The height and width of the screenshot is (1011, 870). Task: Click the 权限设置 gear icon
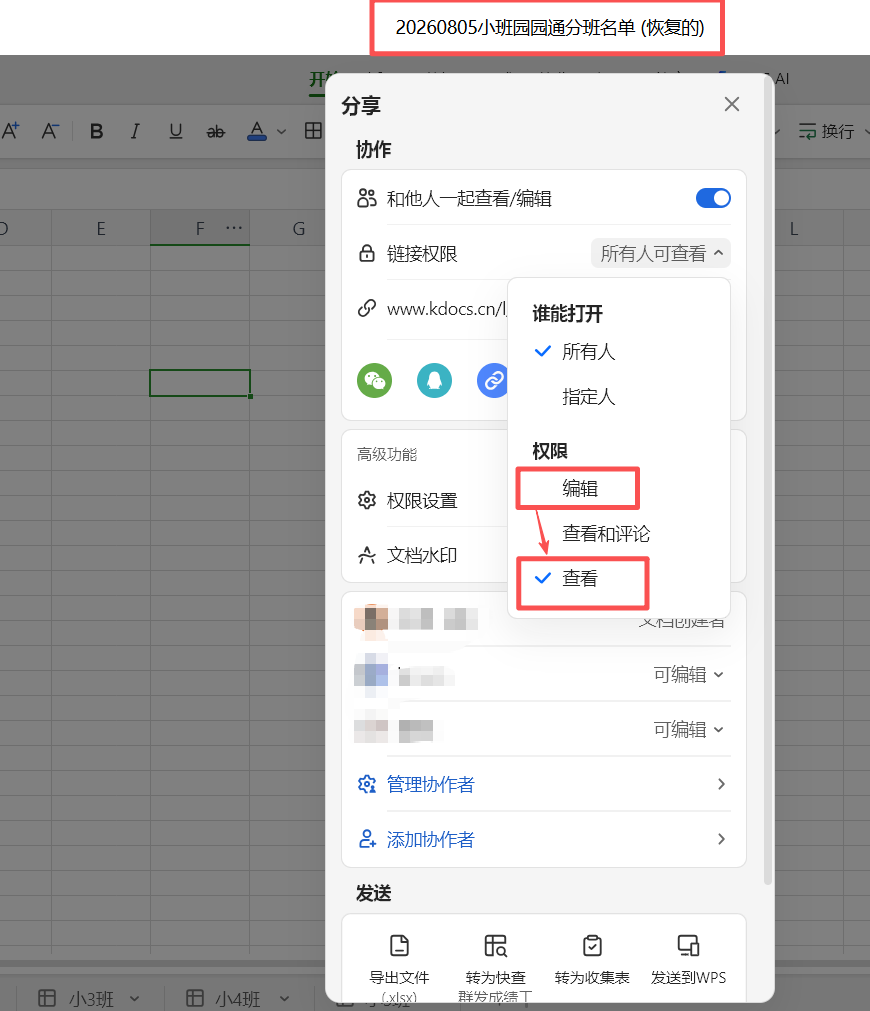(x=367, y=500)
